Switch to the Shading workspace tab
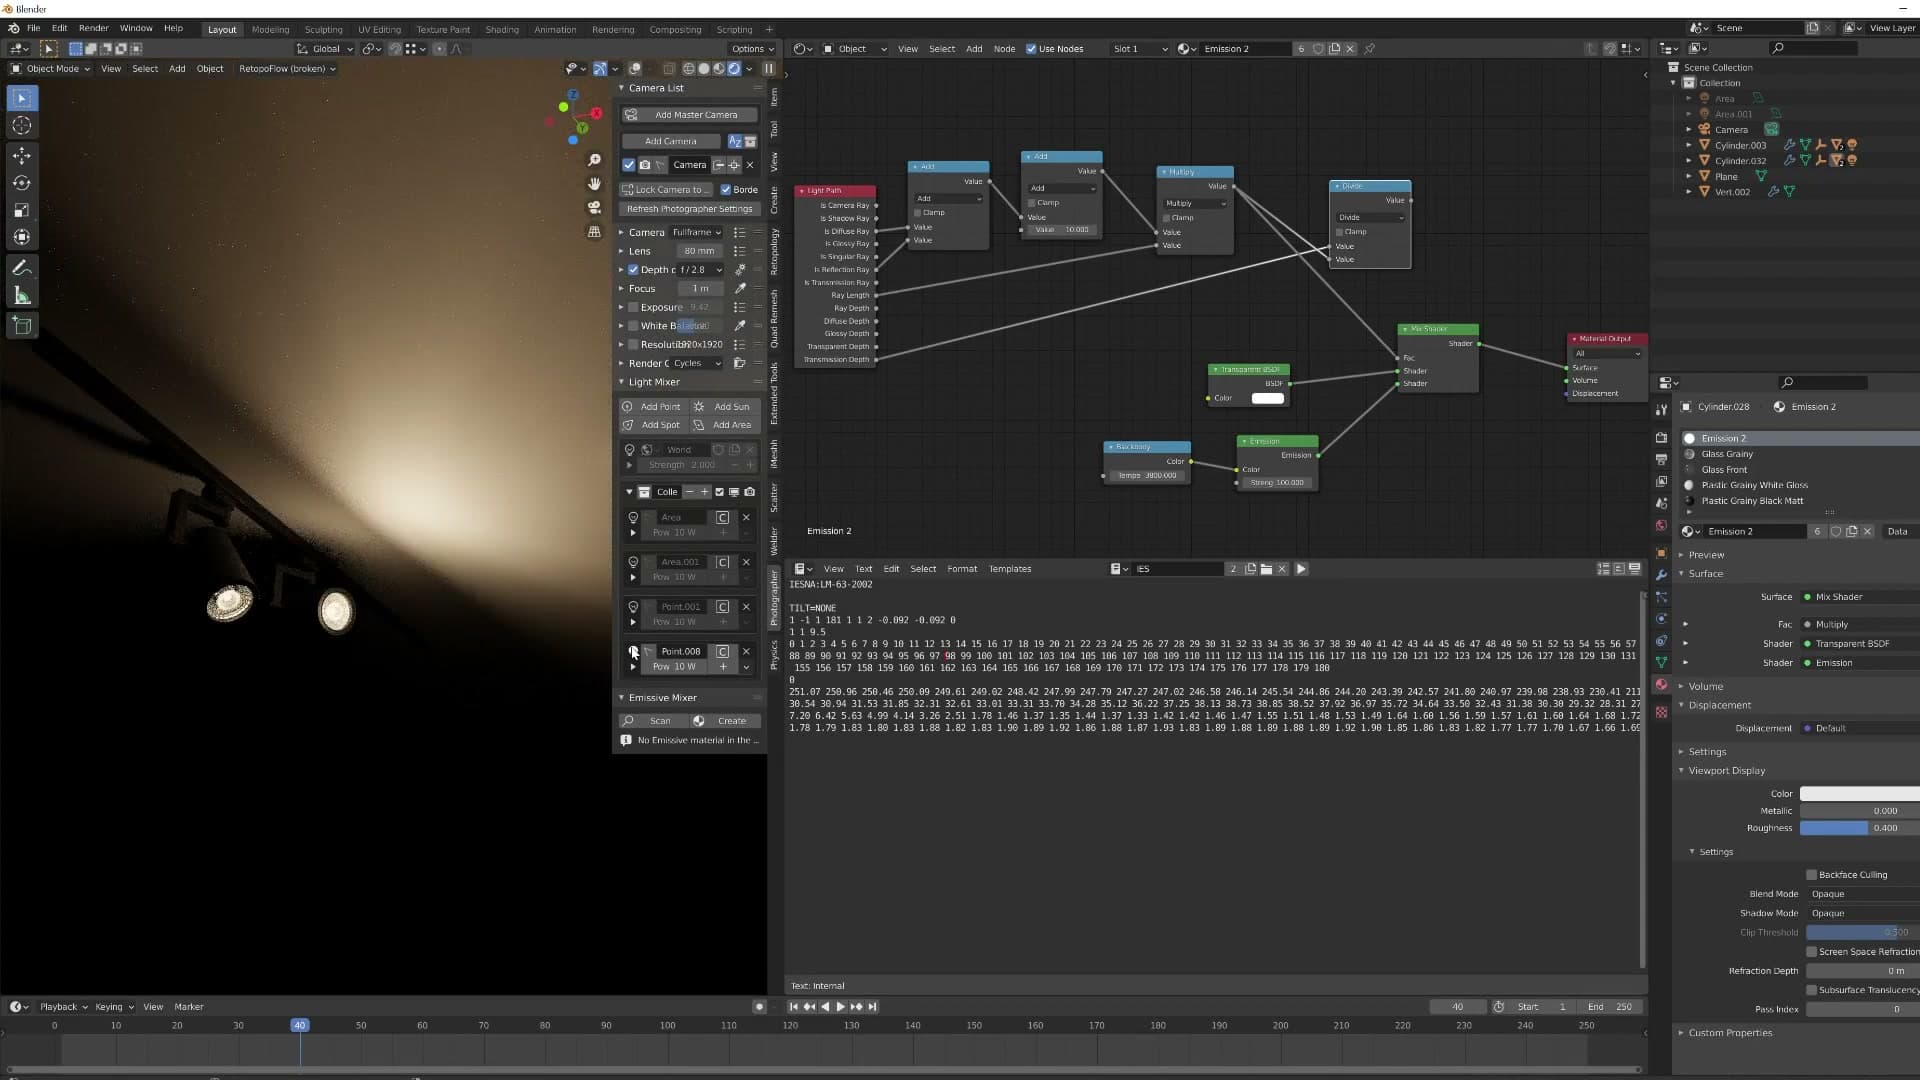This screenshot has width=1920, height=1080. pos(502,29)
